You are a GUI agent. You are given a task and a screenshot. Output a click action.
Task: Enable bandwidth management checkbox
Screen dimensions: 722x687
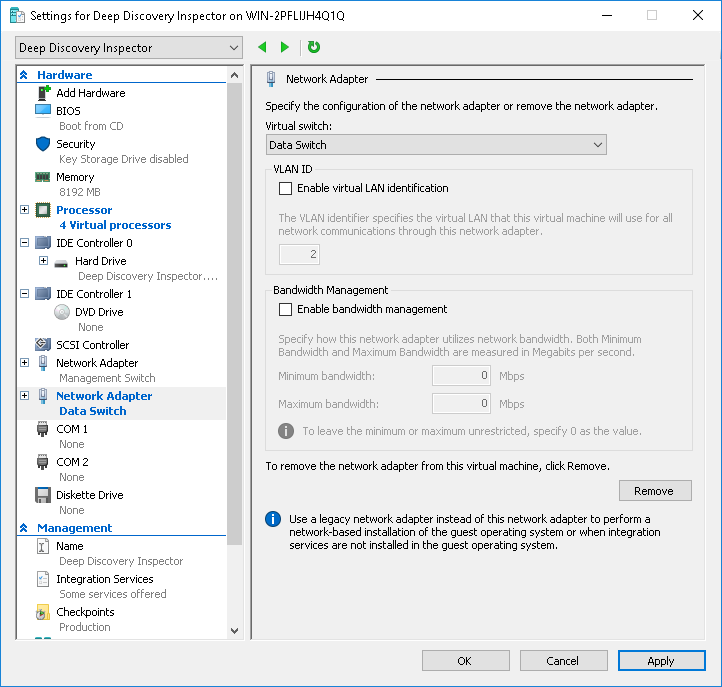tap(286, 309)
